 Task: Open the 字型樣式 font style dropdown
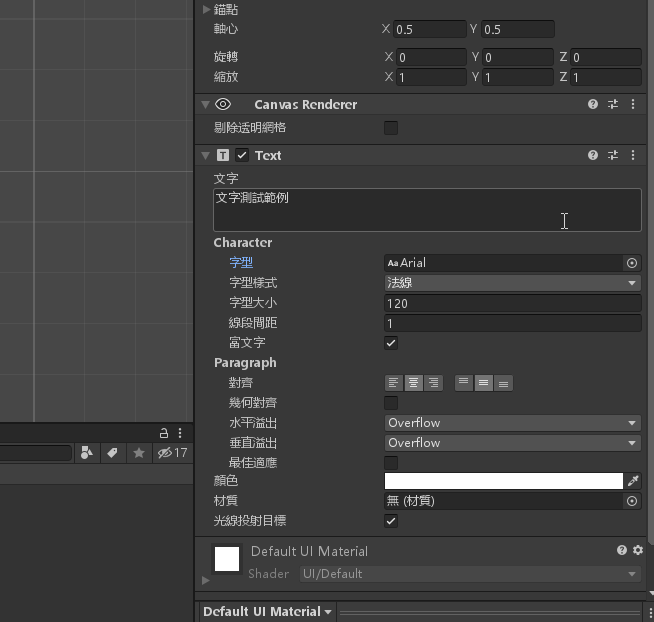pyautogui.click(x=512, y=283)
